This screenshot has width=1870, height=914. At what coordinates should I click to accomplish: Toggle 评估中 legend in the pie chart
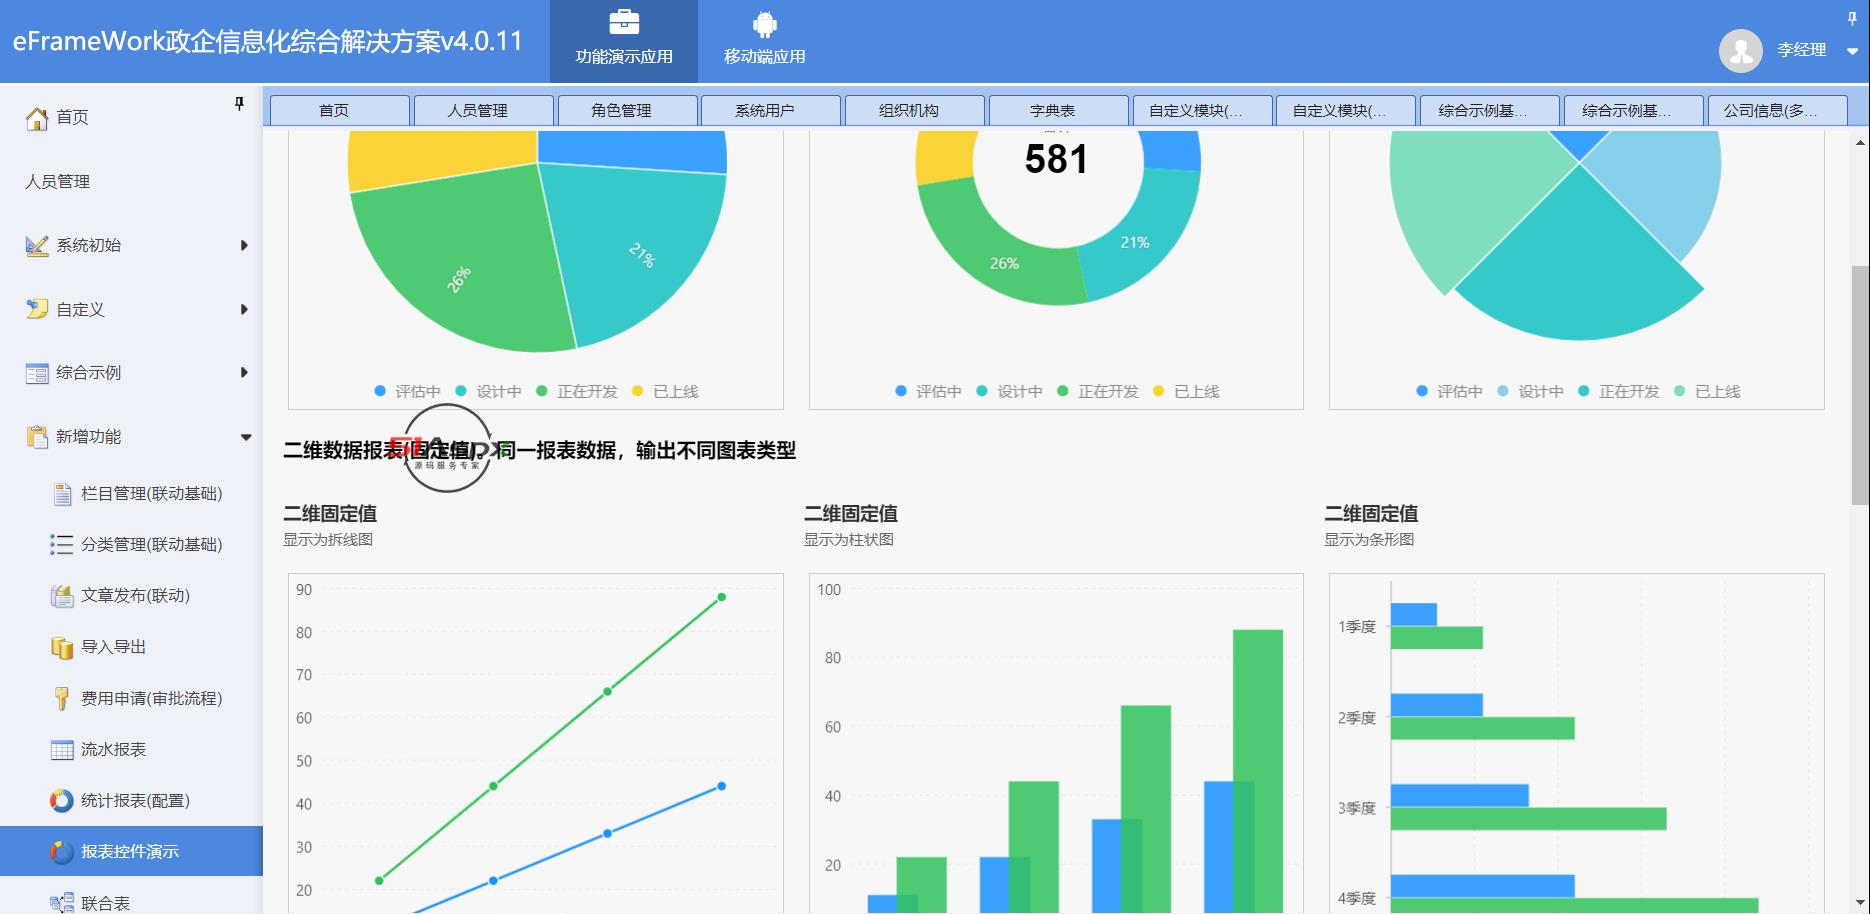point(407,391)
